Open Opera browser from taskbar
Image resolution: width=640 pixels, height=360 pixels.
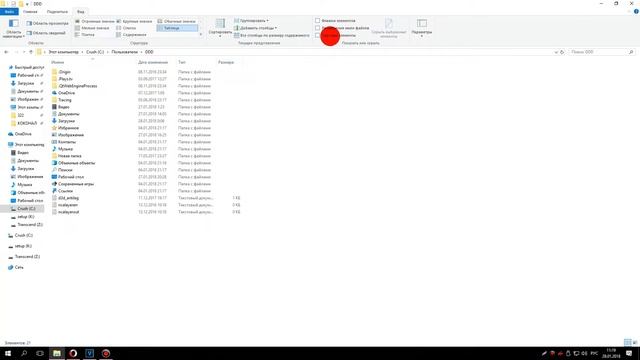(73, 353)
